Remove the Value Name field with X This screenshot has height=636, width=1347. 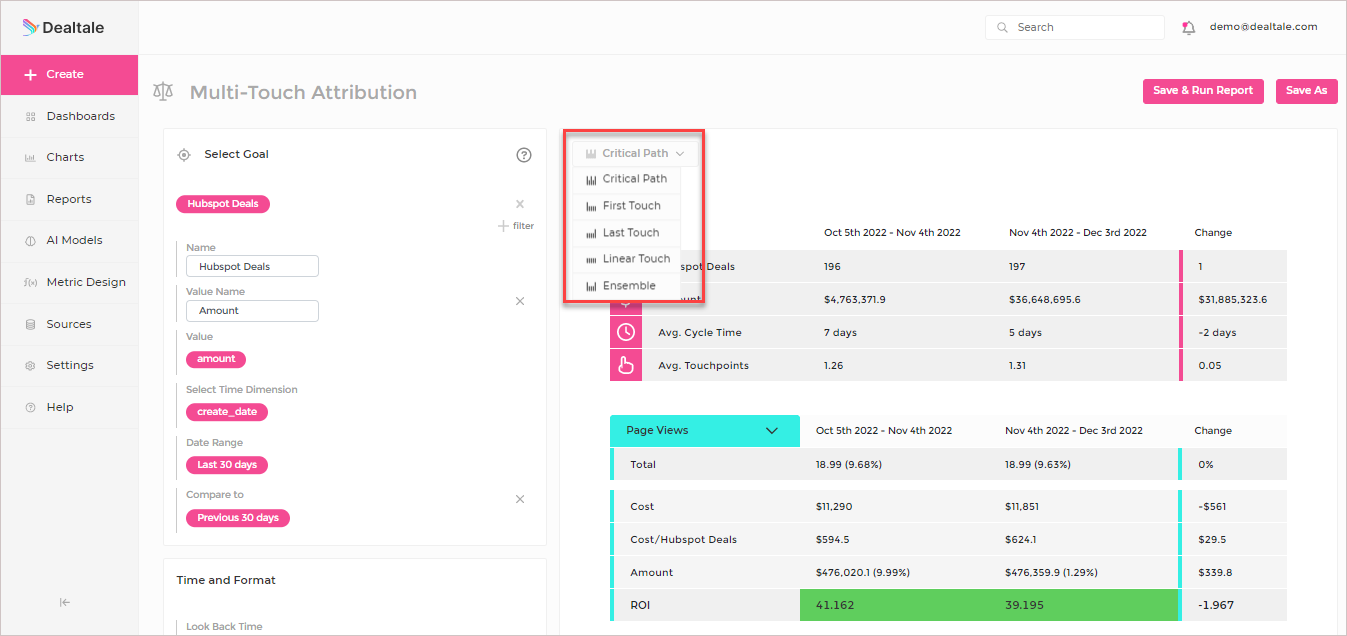pyautogui.click(x=520, y=301)
